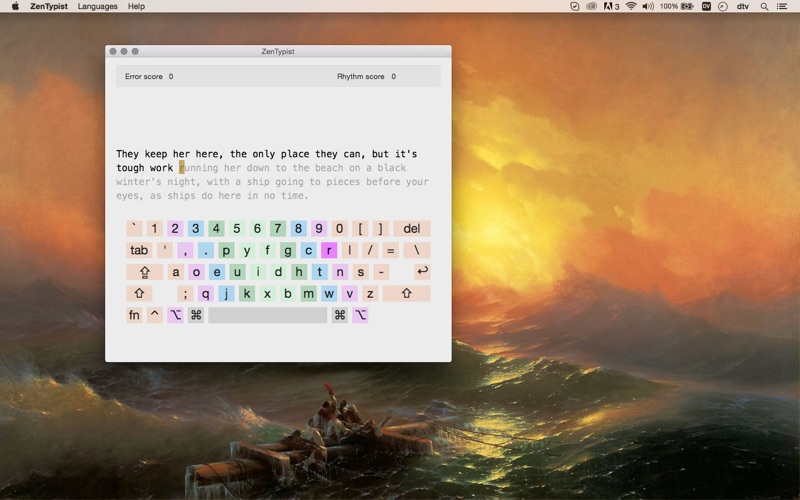
Task: Click the tab key
Action: click(139, 250)
